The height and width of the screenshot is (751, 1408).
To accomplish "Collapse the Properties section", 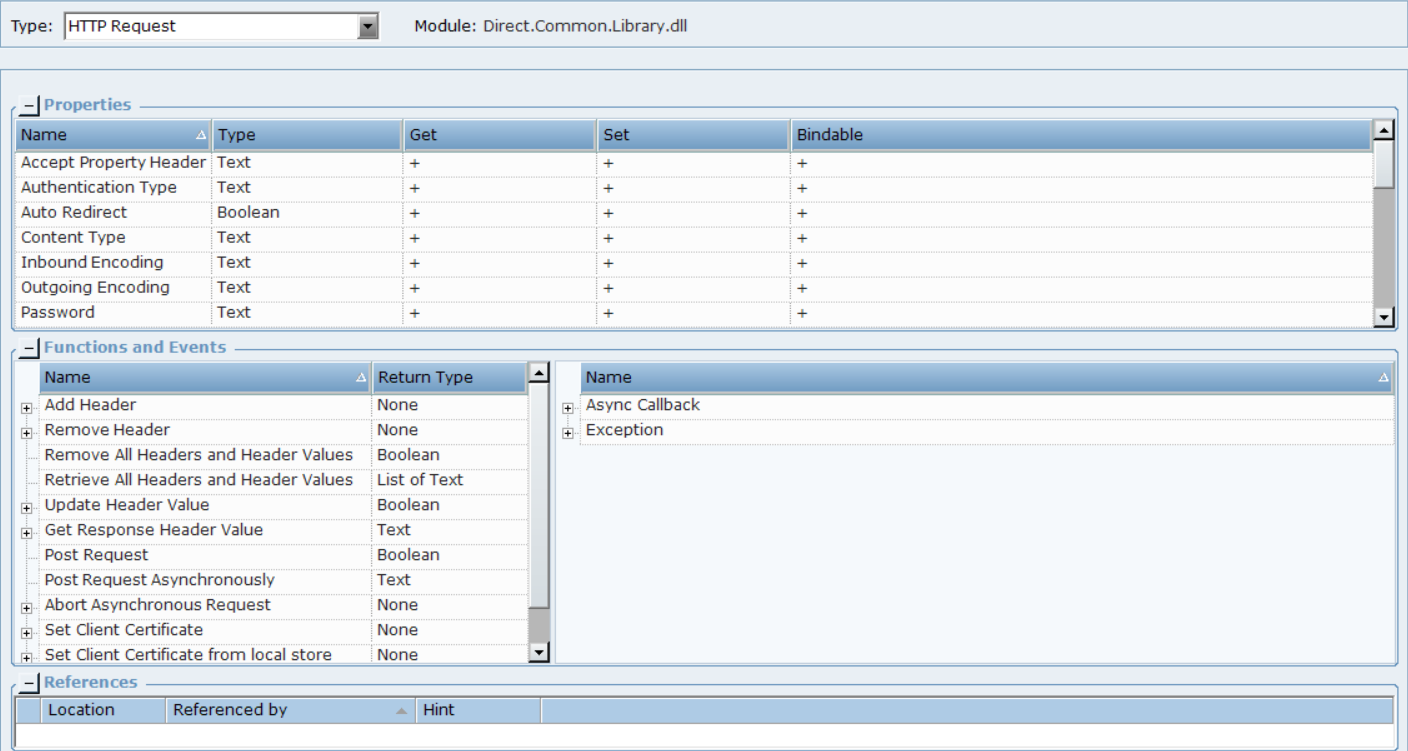I will (28, 105).
